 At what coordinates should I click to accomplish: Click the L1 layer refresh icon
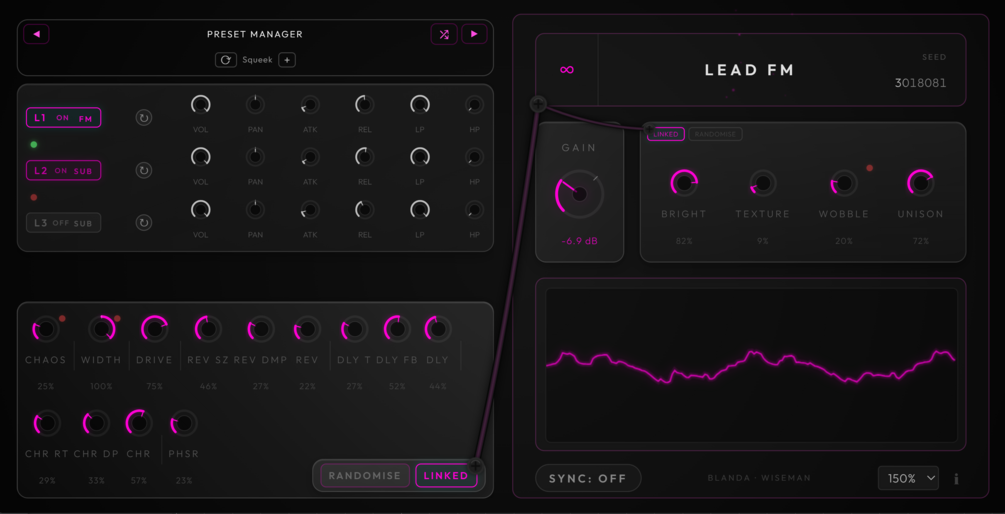tap(144, 118)
